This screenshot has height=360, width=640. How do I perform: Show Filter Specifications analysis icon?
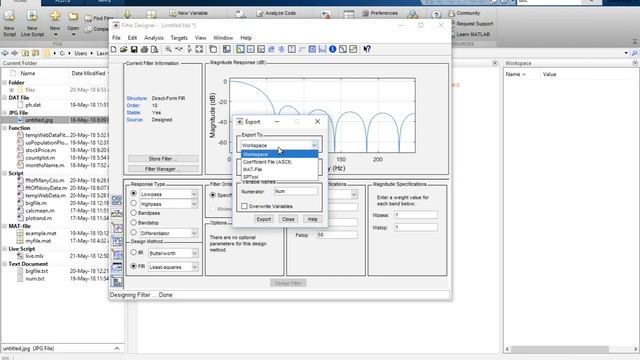point(227,49)
